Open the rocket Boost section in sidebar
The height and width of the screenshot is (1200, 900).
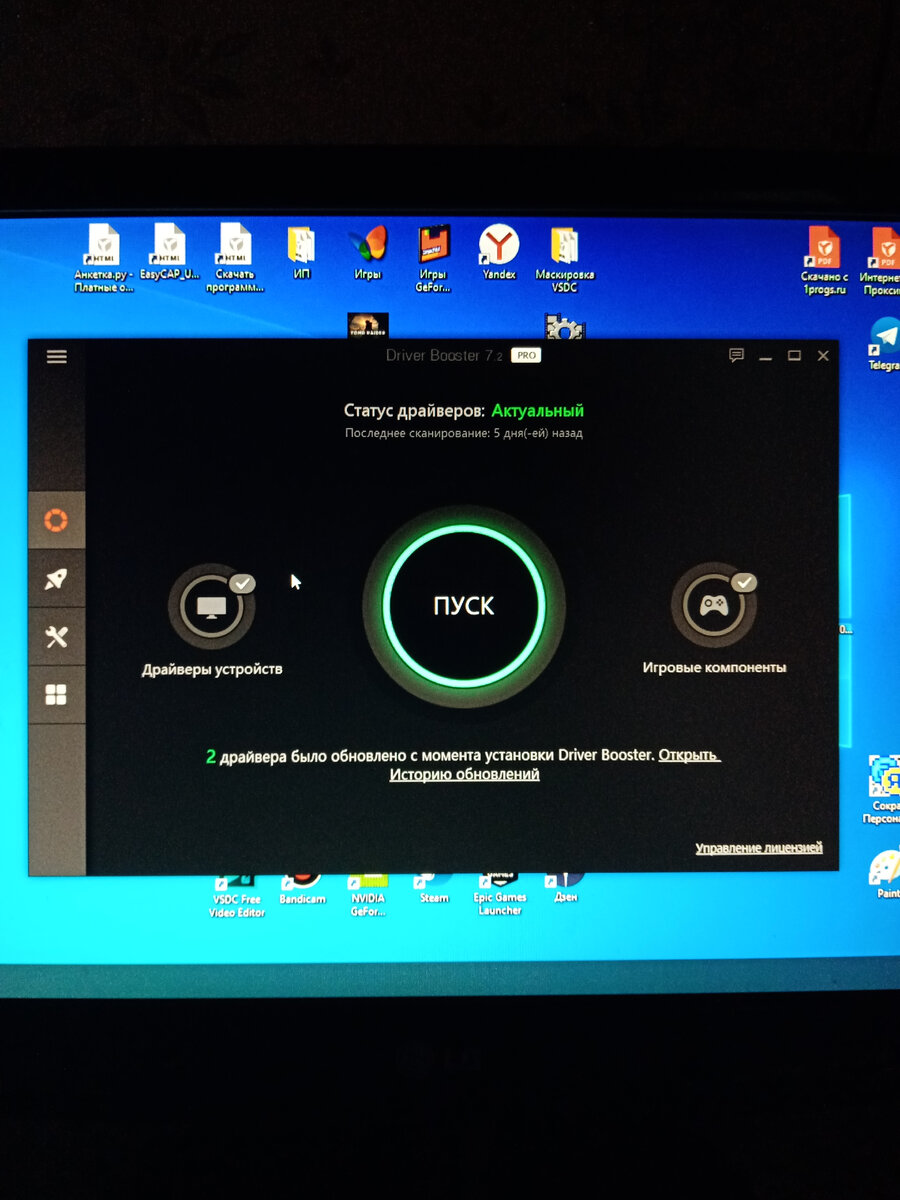[56, 578]
